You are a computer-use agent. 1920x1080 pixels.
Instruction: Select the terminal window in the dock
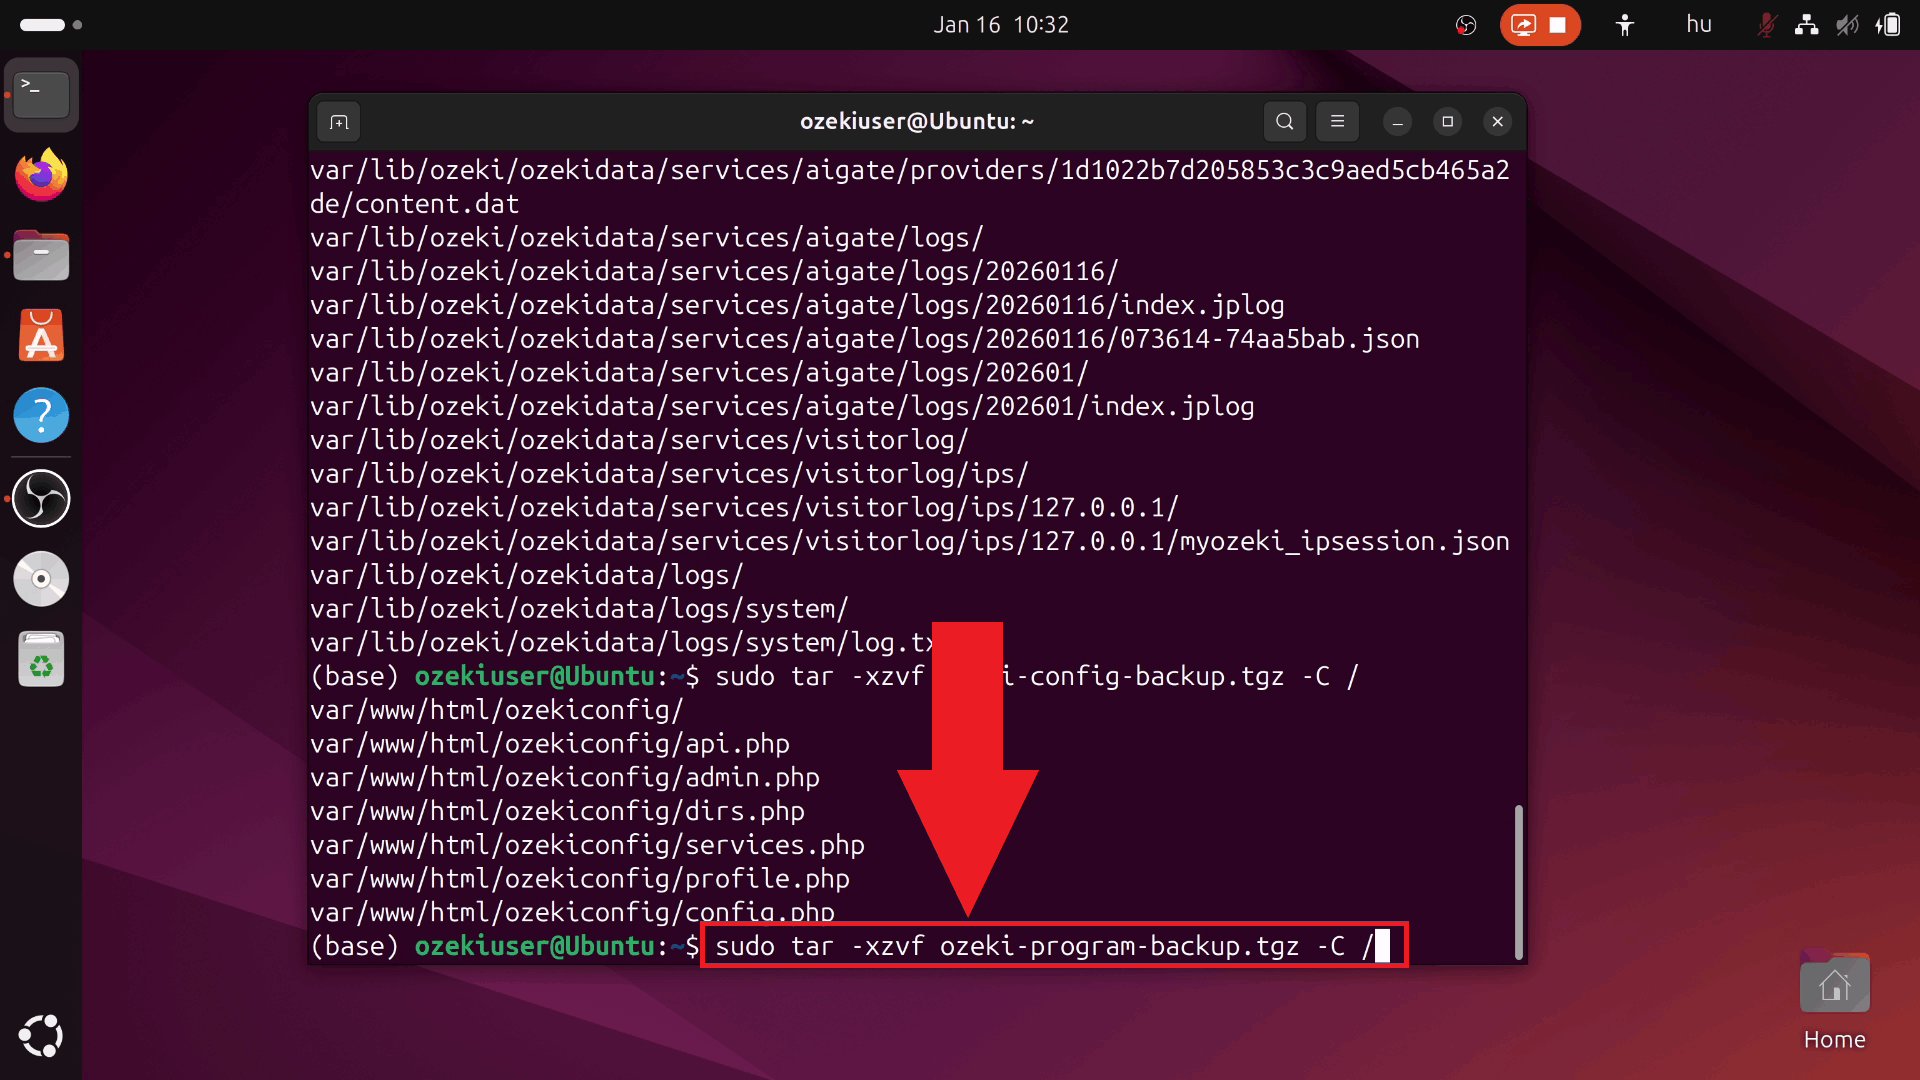[41, 93]
